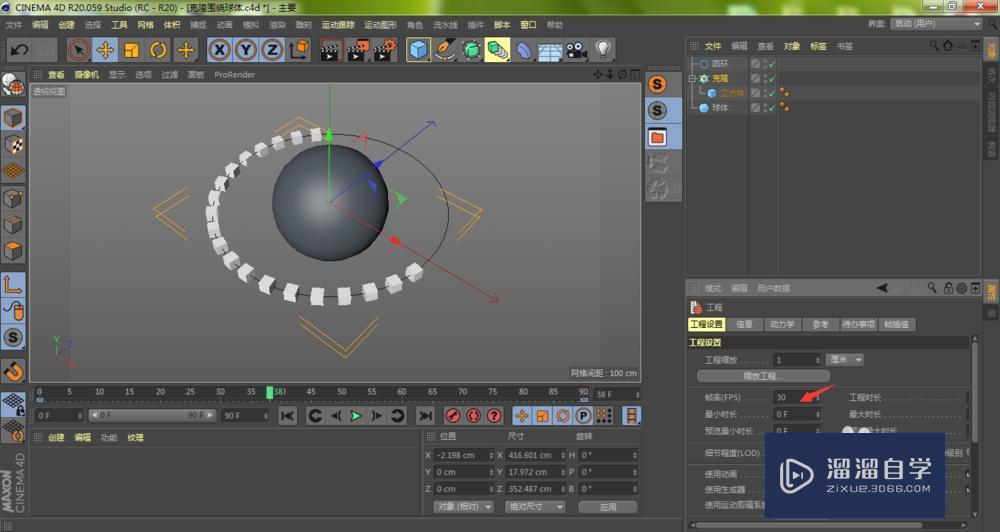
Task: Toggle the green check for 立方体 object
Action: click(772, 93)
